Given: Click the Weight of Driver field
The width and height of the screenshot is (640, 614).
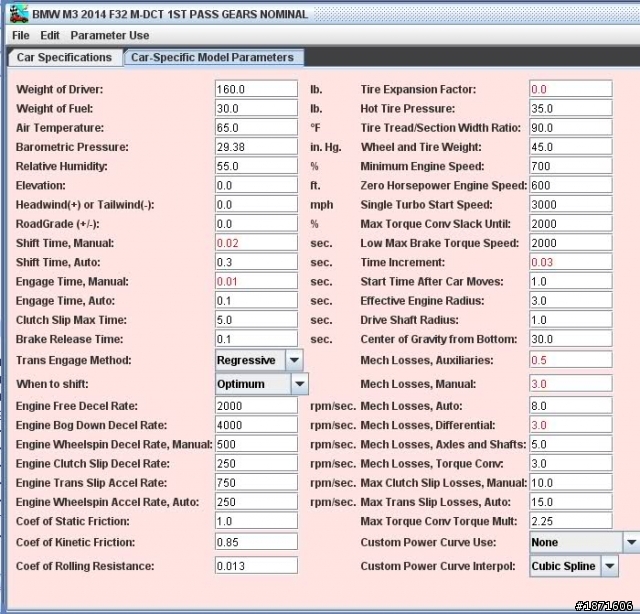Looking at the screenshot, I should (x=256, y=89).
